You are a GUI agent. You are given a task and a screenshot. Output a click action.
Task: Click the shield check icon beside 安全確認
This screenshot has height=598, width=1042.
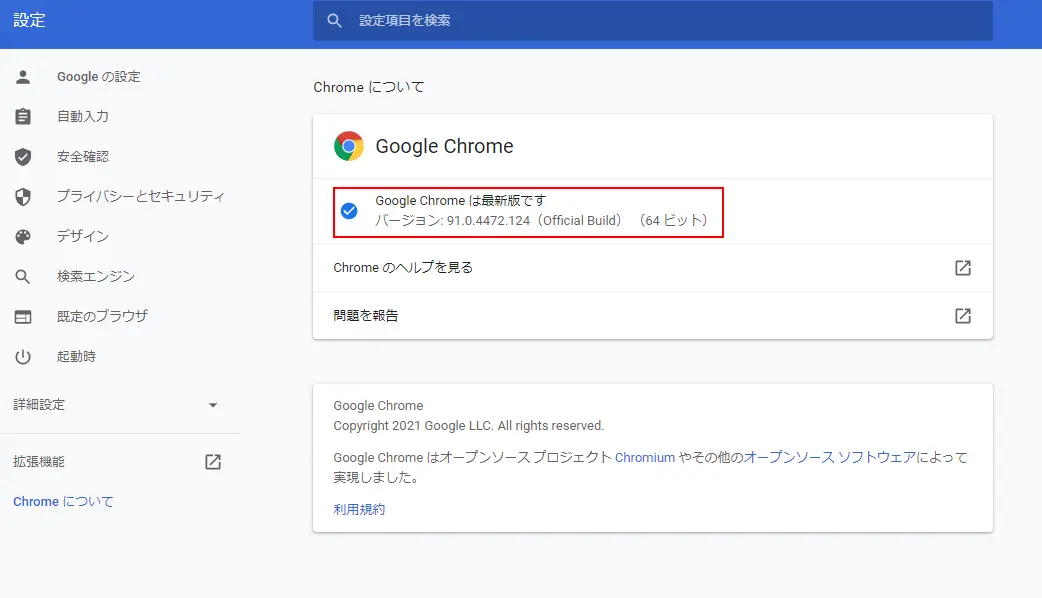[x=23, y=157]
